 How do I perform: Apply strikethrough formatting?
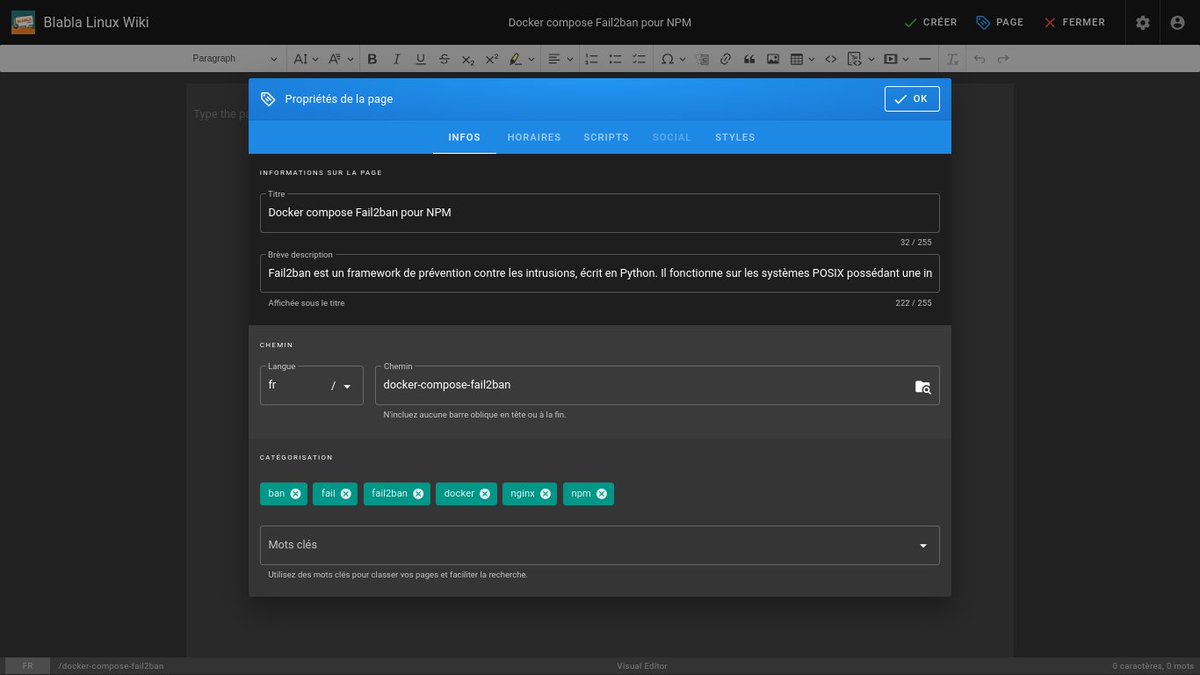444,59
